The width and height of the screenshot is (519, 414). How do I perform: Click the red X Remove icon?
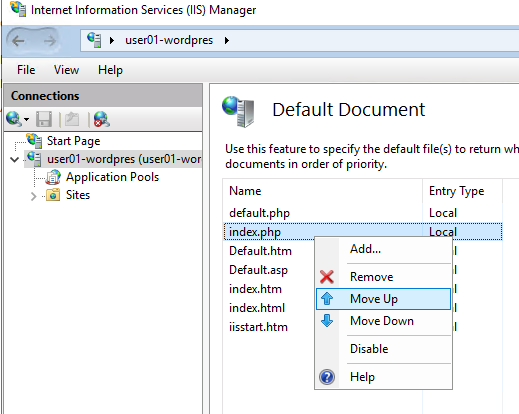[x=327, y=277]
